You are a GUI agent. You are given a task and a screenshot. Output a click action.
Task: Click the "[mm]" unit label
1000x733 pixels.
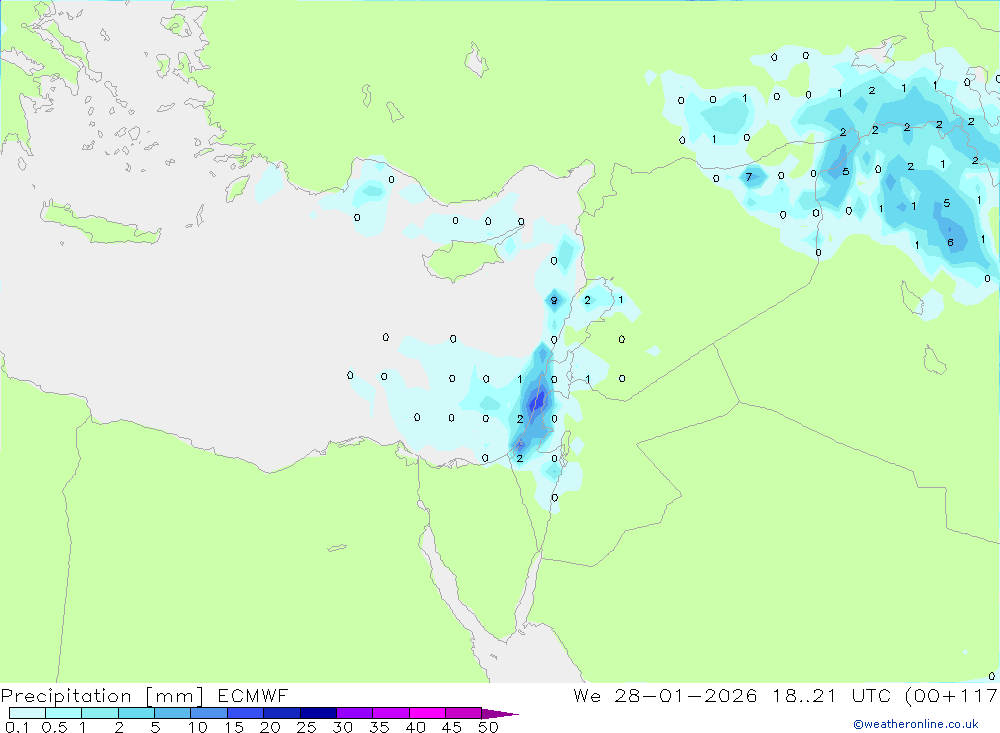[x=175, y=696]
